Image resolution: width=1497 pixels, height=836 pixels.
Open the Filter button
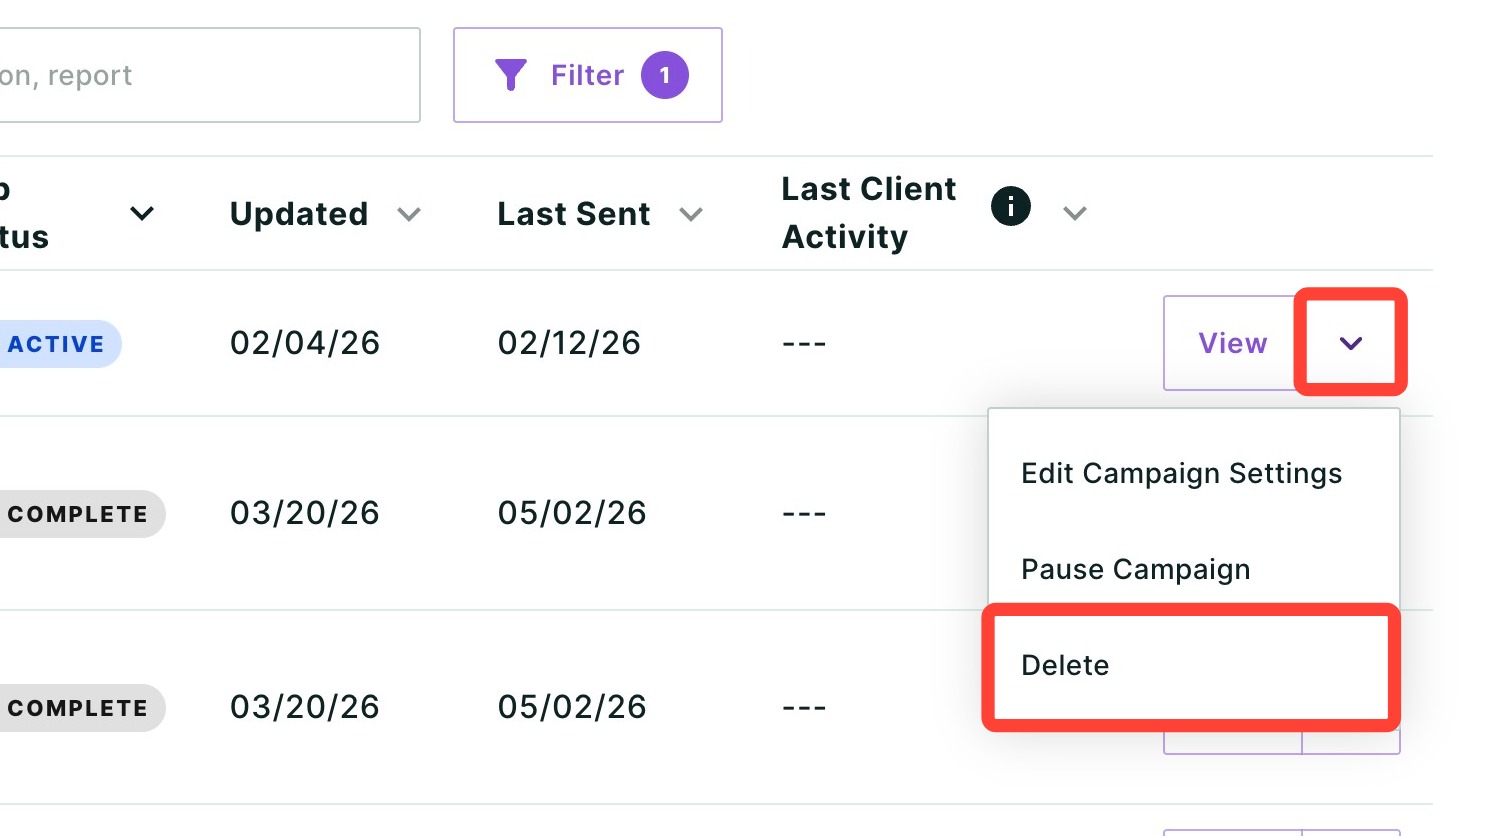pyautogui.click(x=588, y=75)
